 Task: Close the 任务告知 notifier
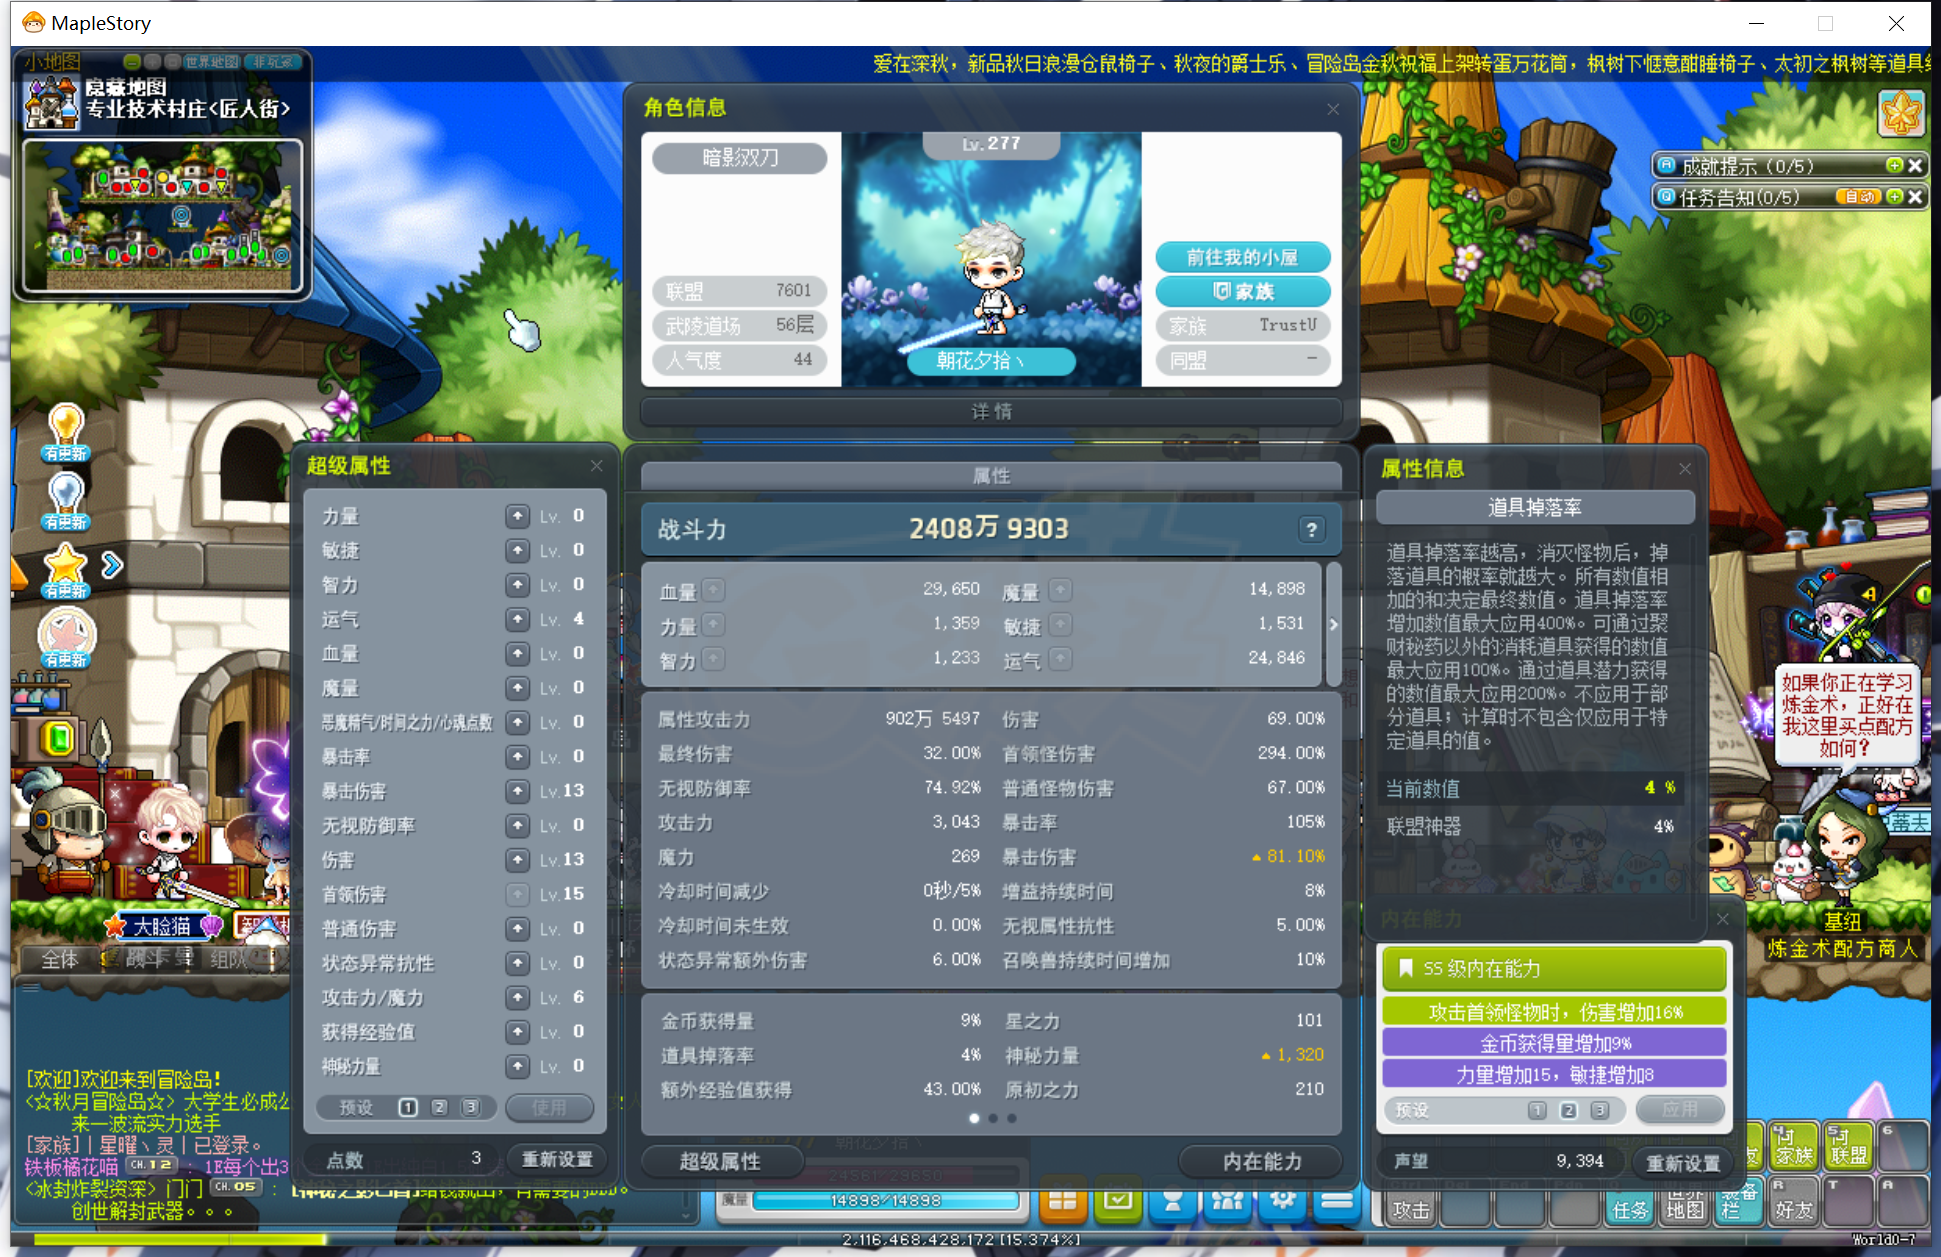click(x=1915, y=197)
